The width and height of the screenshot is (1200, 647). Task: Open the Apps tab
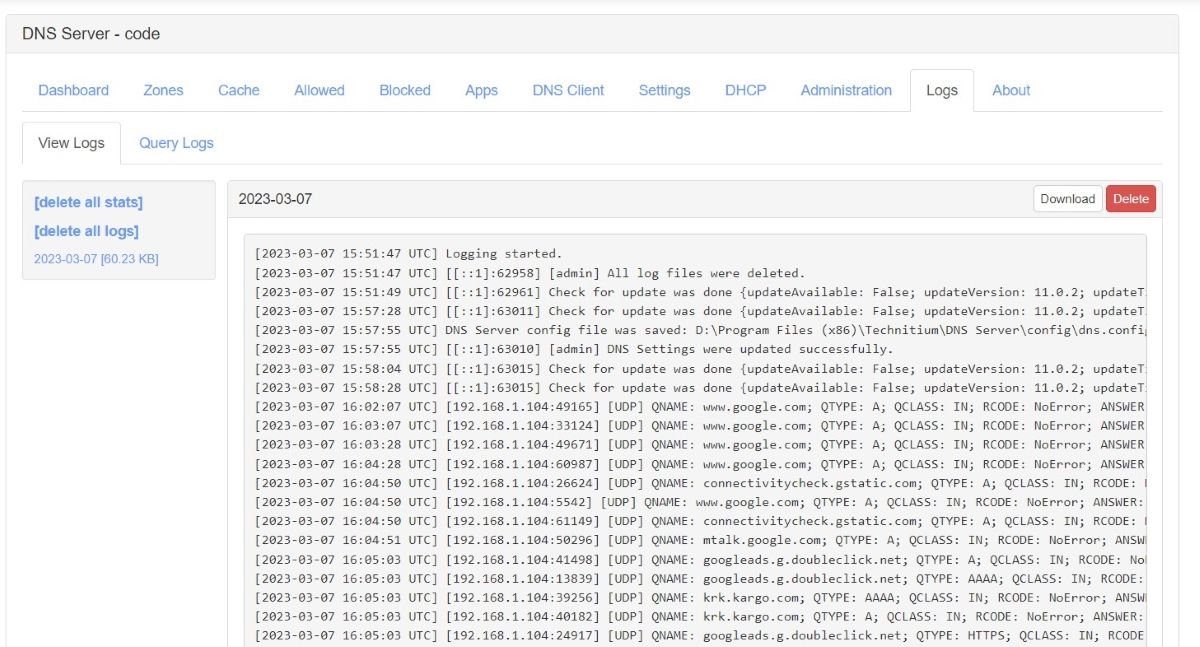point(481,90)
